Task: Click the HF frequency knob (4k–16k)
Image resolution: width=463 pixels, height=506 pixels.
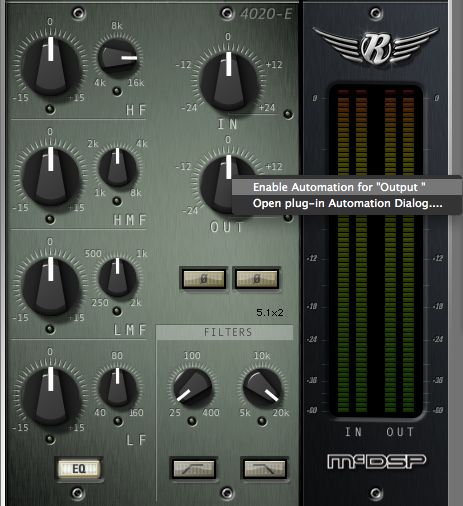Action: pos(117,58)
